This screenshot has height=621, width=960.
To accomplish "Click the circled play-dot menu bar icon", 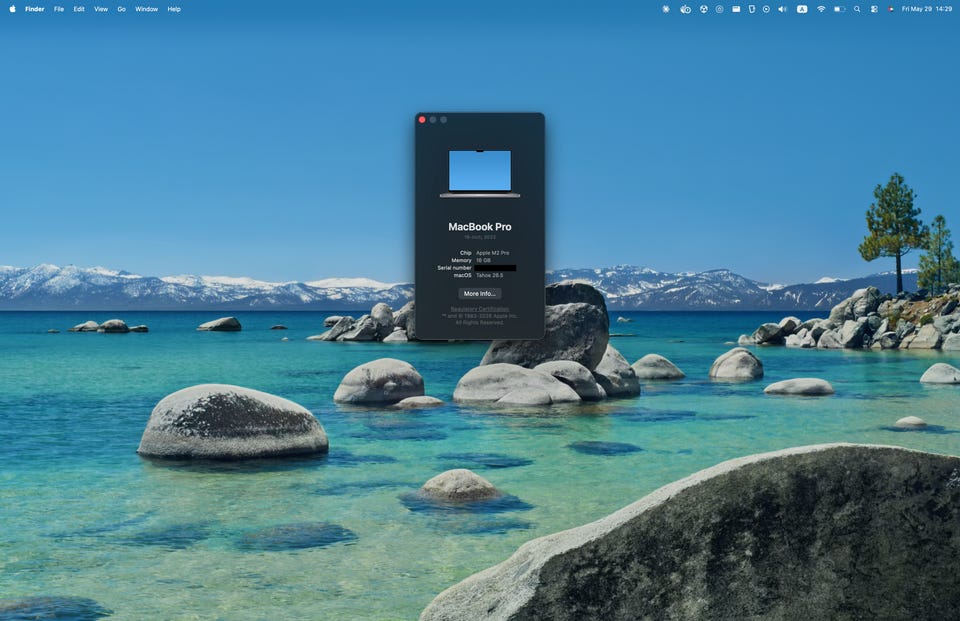I will pos(766,9).
